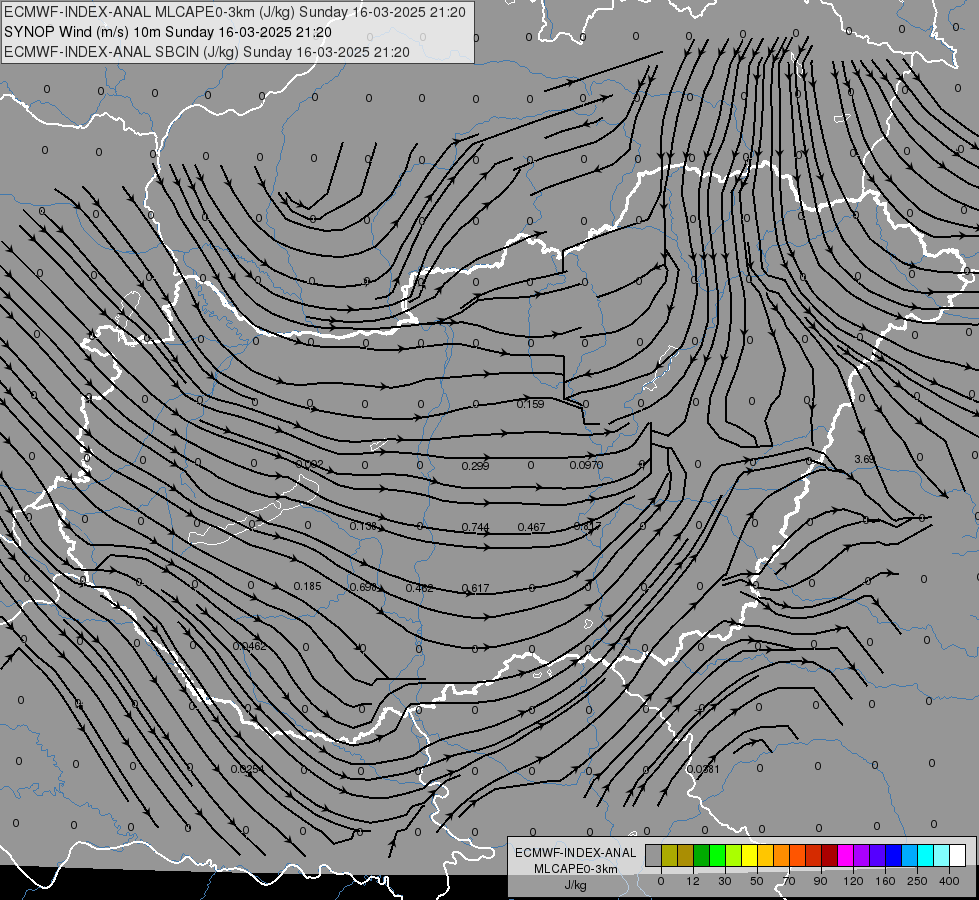Choose the bright green legend swatch
This screenshot has width=979, height=900.
(x=717, y=855)
